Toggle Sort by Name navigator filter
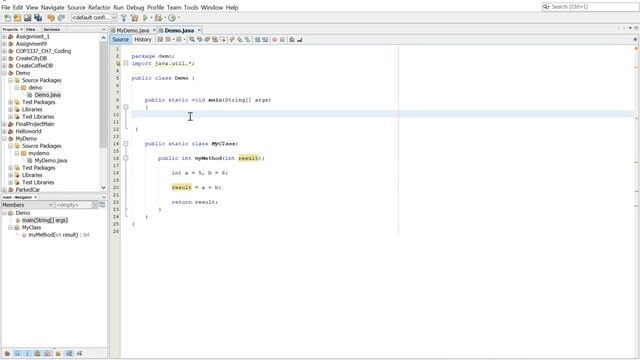Viewport: 640px width, 360px height. [x=69, y=353]
